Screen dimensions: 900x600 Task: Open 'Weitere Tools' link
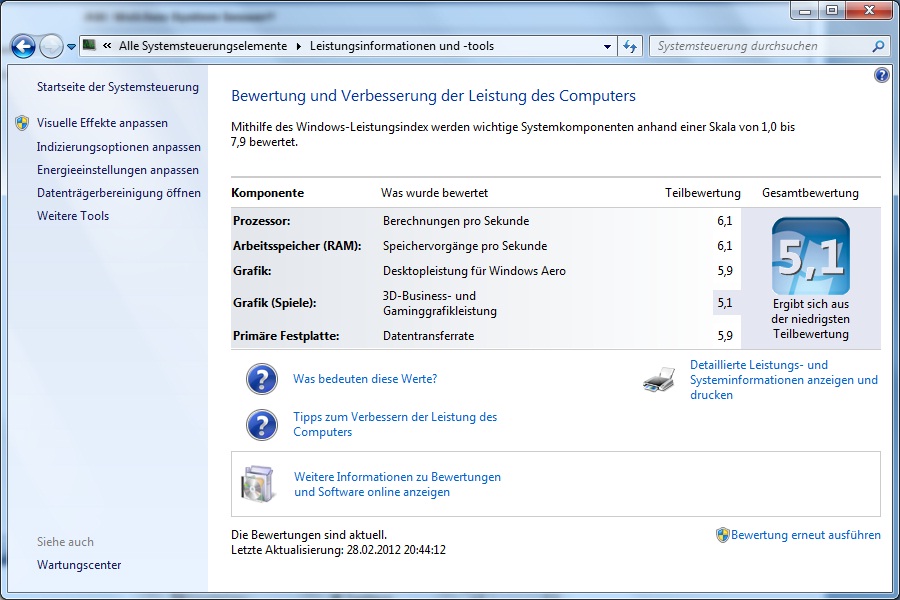73,216
